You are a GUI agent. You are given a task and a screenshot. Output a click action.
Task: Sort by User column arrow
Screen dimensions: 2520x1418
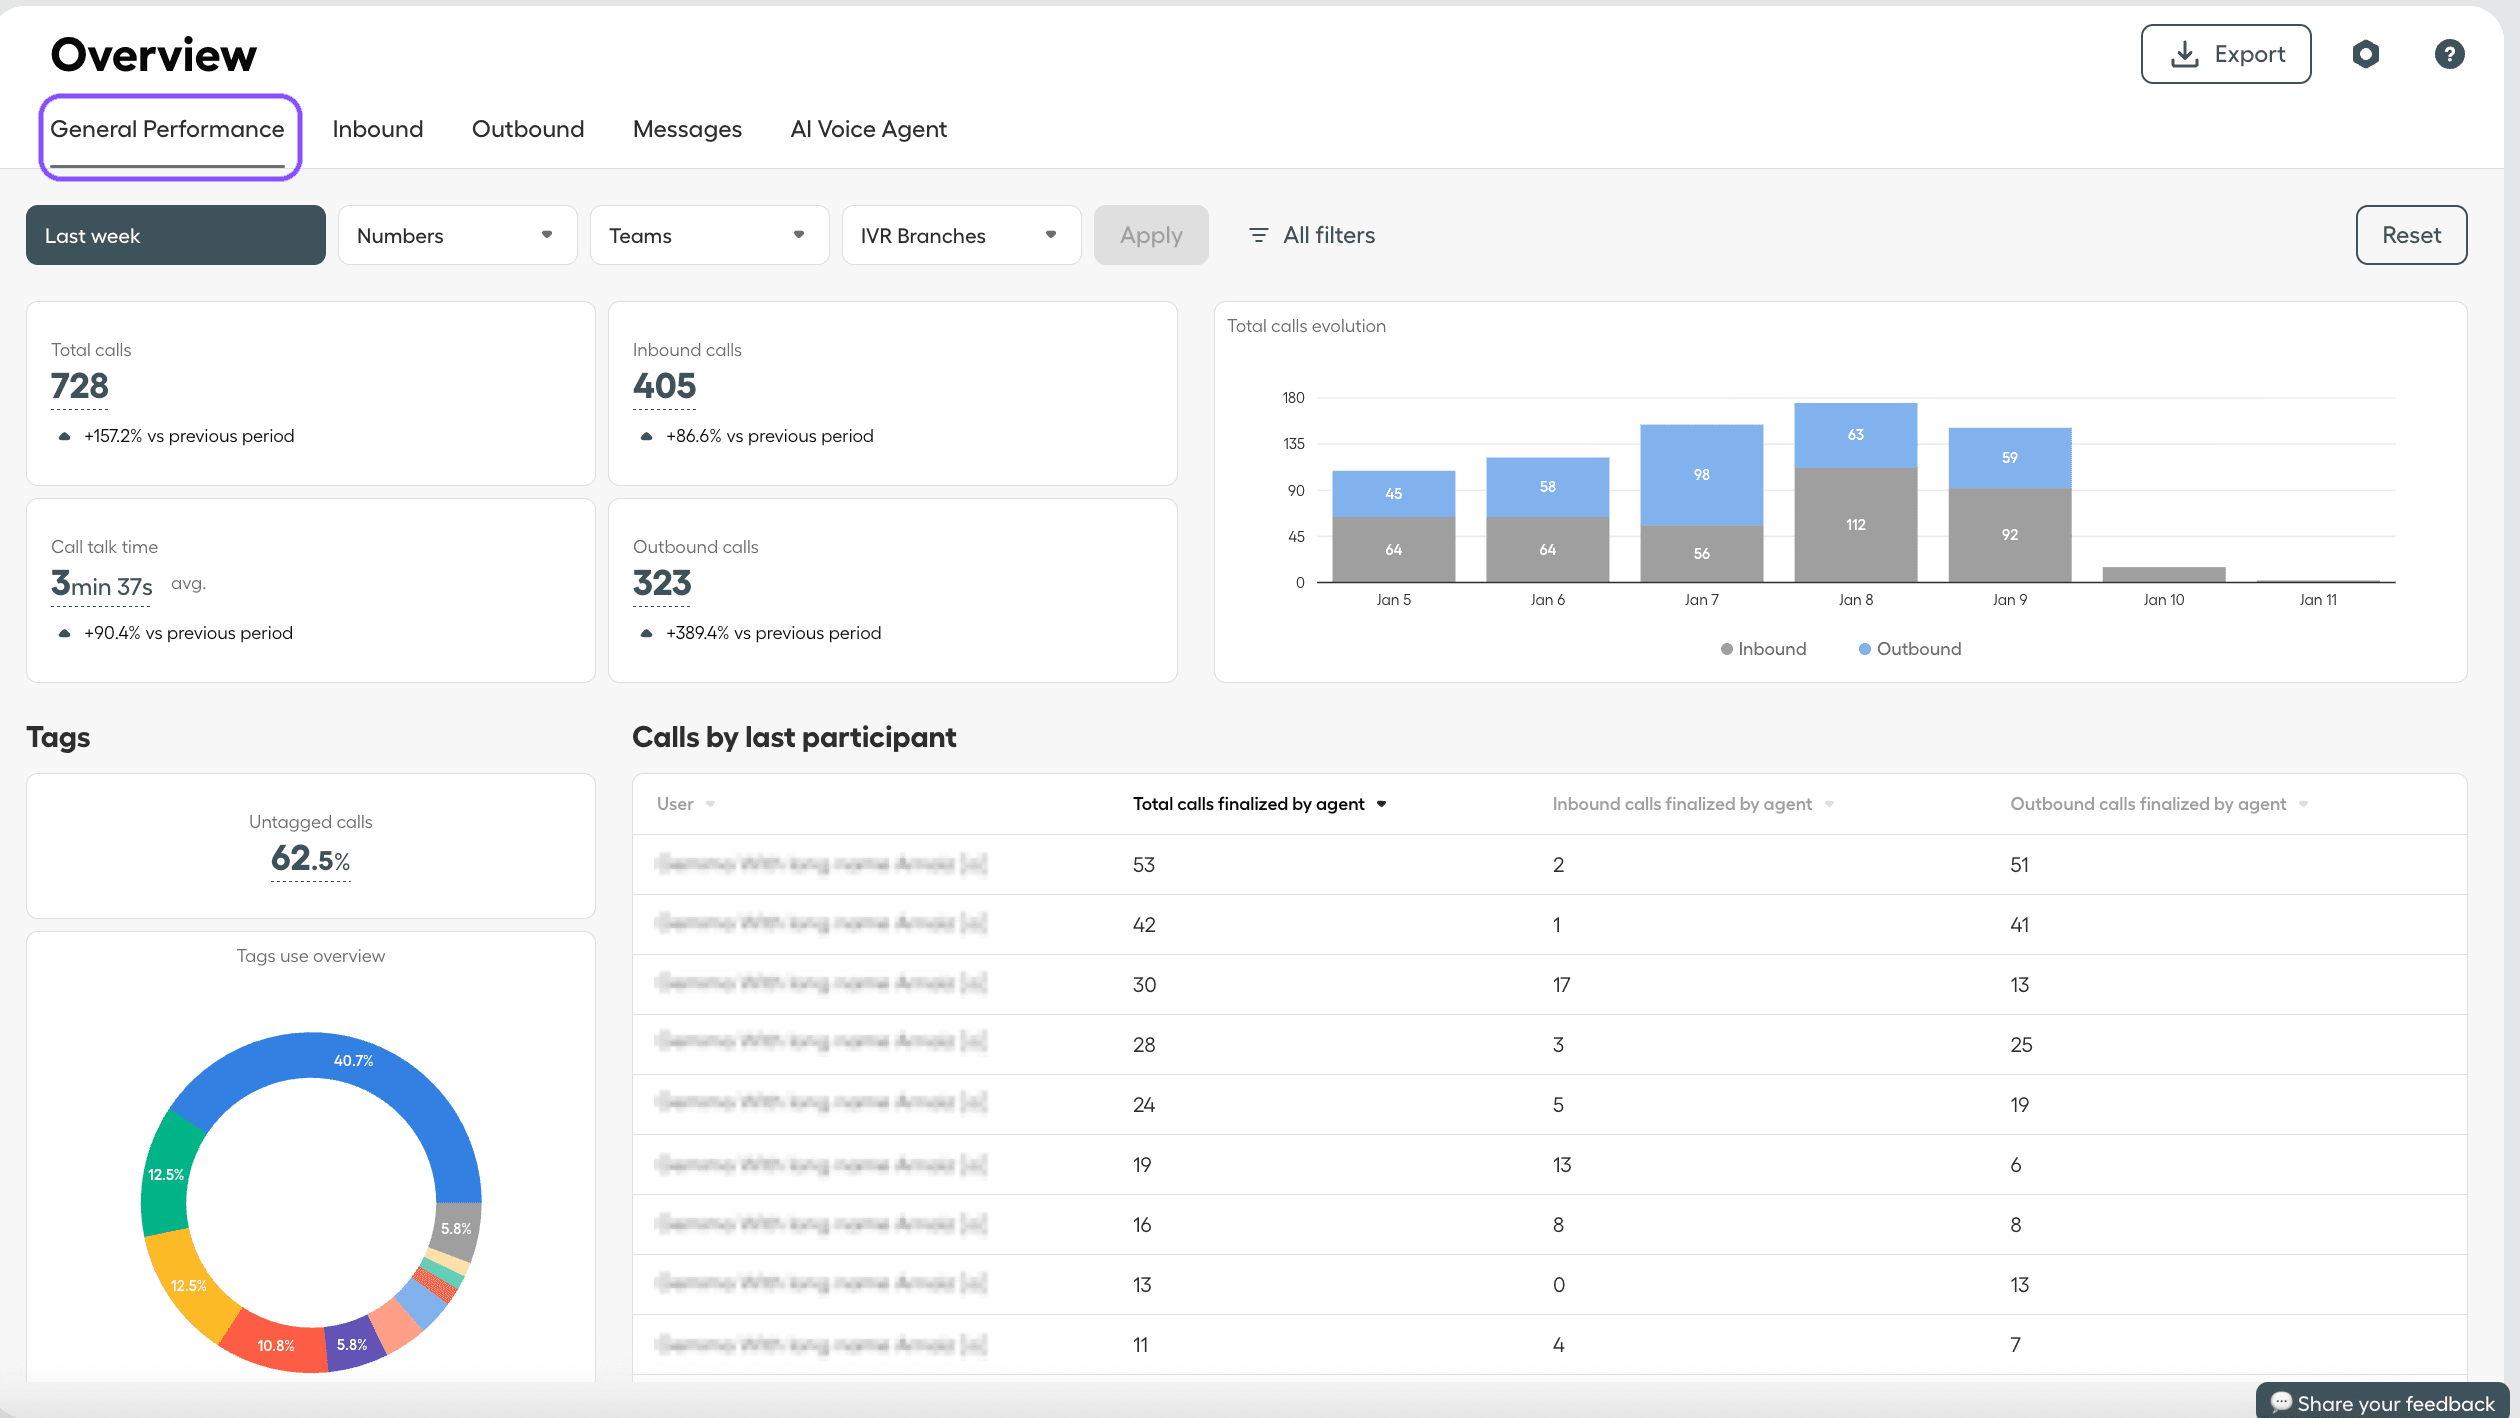point(710,804)
